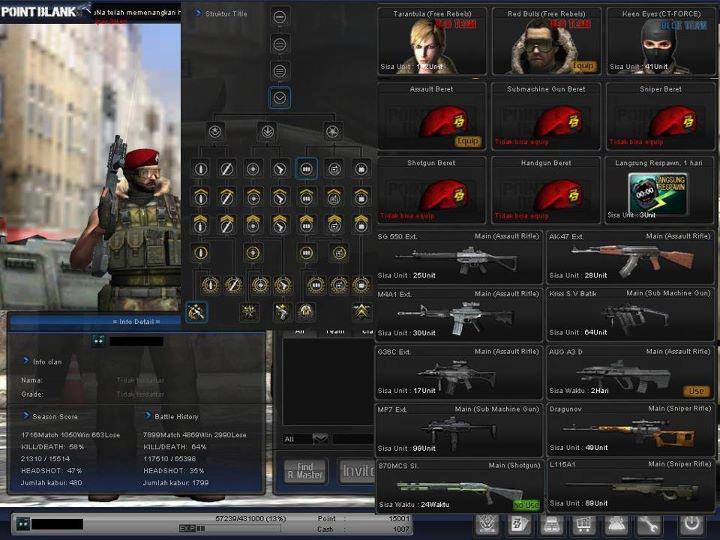The image size is (720, 540).
Task: Open the chat channel All dropdown arrow
Action: [x=321, y=439]
